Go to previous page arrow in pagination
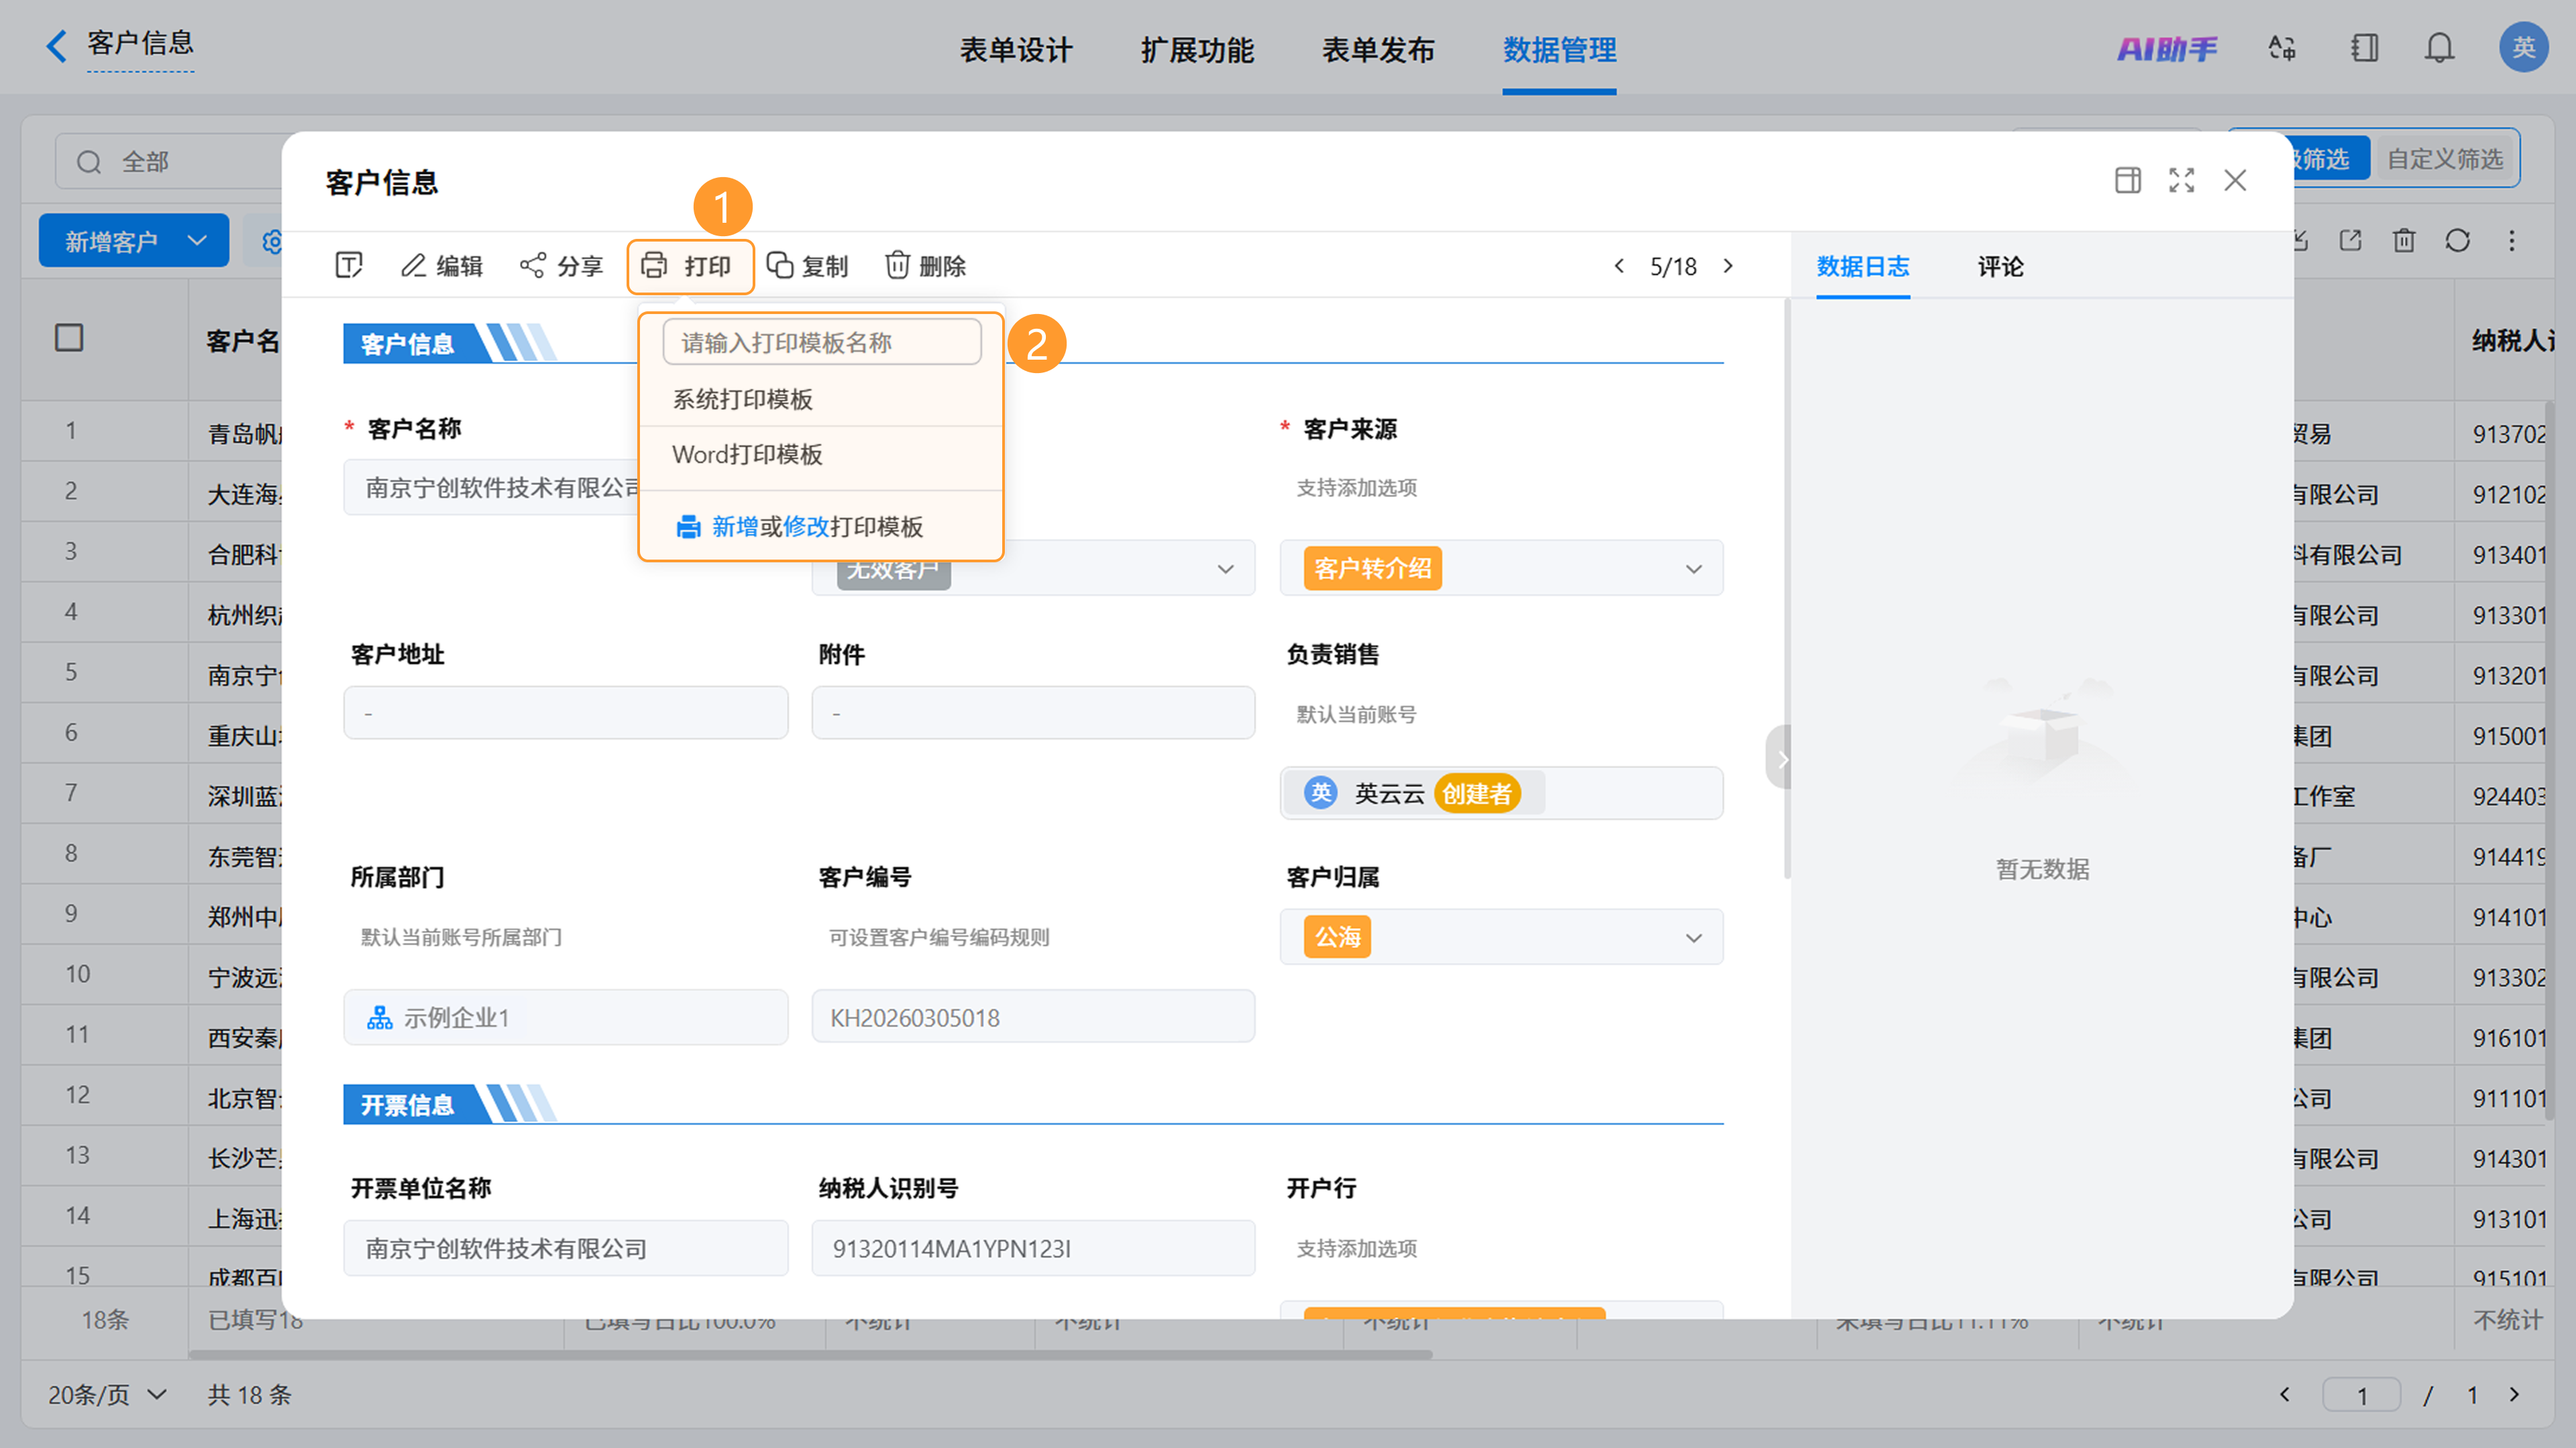The height and width of the screenshot is (1448, 2576). (x=2284, y=1395)
